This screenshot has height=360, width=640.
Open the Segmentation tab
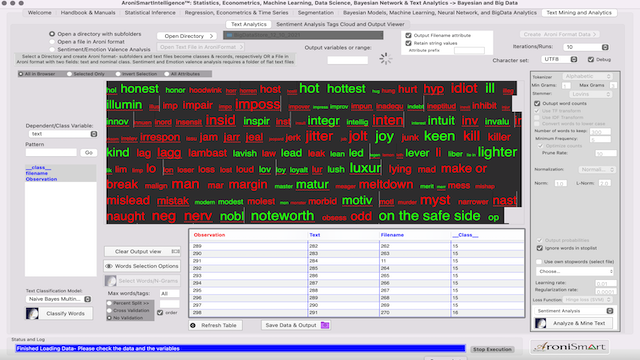(316, 13)
